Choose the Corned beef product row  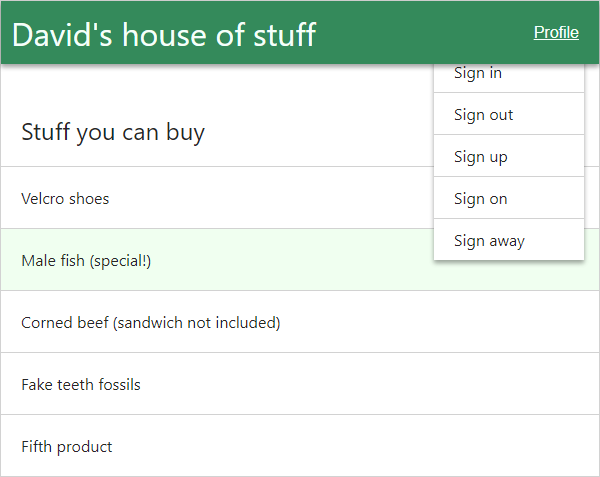pos(150,323)
